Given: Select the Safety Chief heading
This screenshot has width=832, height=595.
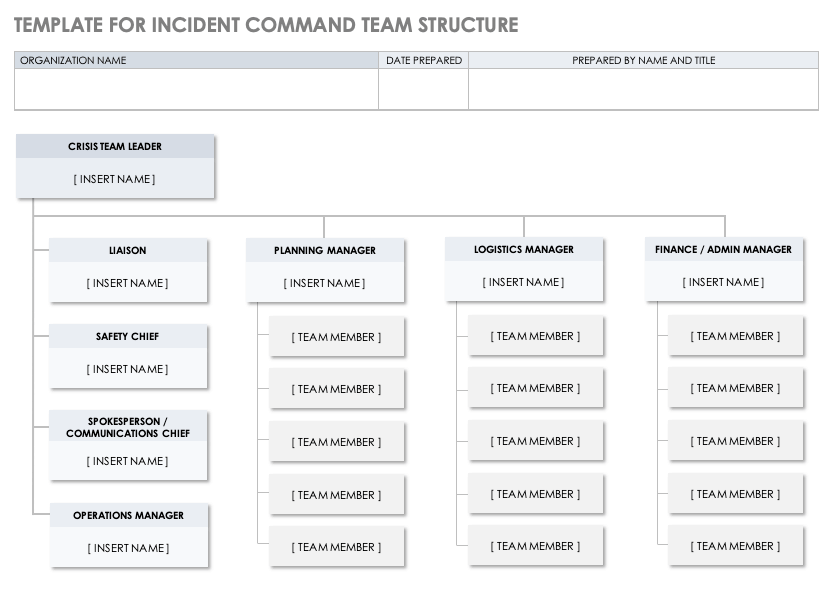Looking at the screenshot, I should click(128, 337).
